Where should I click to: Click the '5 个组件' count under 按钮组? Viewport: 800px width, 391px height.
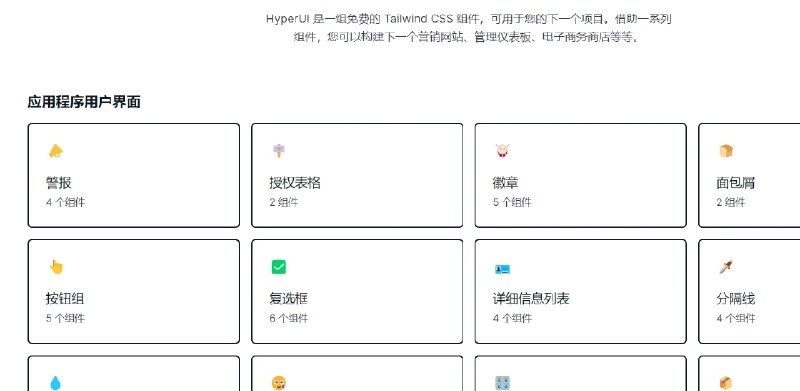point(65,319)
